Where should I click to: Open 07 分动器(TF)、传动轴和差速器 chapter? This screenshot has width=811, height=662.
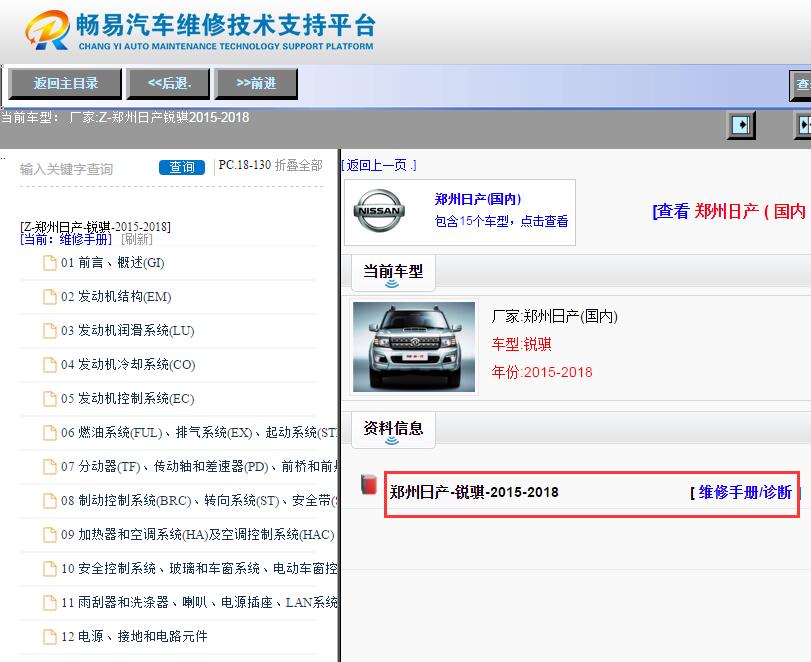(x=199, y=467)
